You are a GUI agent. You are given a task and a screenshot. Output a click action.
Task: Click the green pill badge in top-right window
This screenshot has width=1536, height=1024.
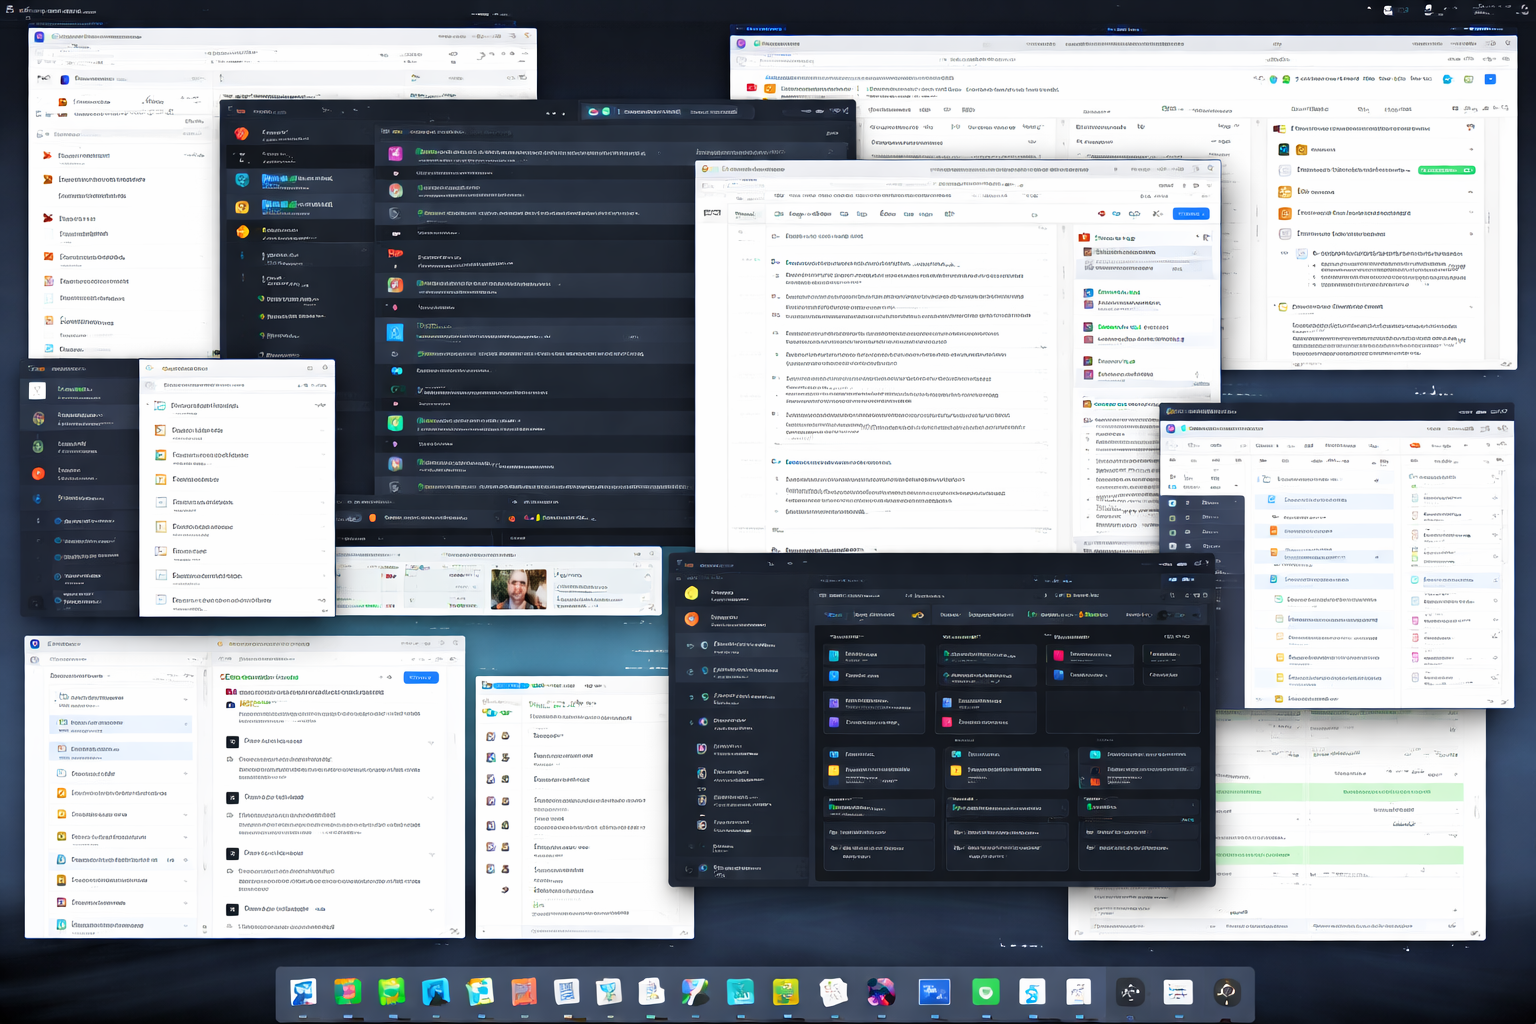tap(1446, 170)
